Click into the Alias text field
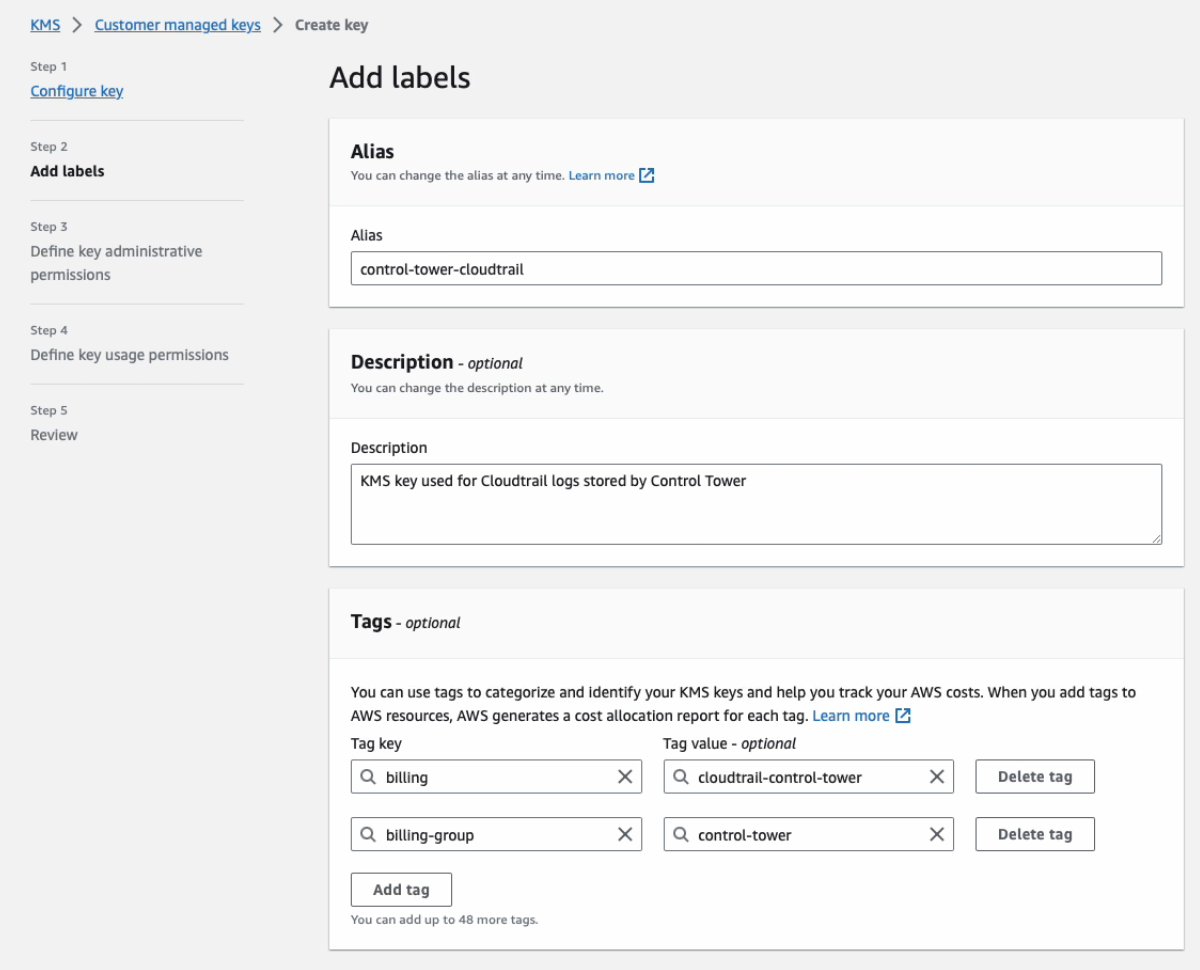Image resolution: width=1200 pixels, height=970 pixels. (x=755, y=269)
